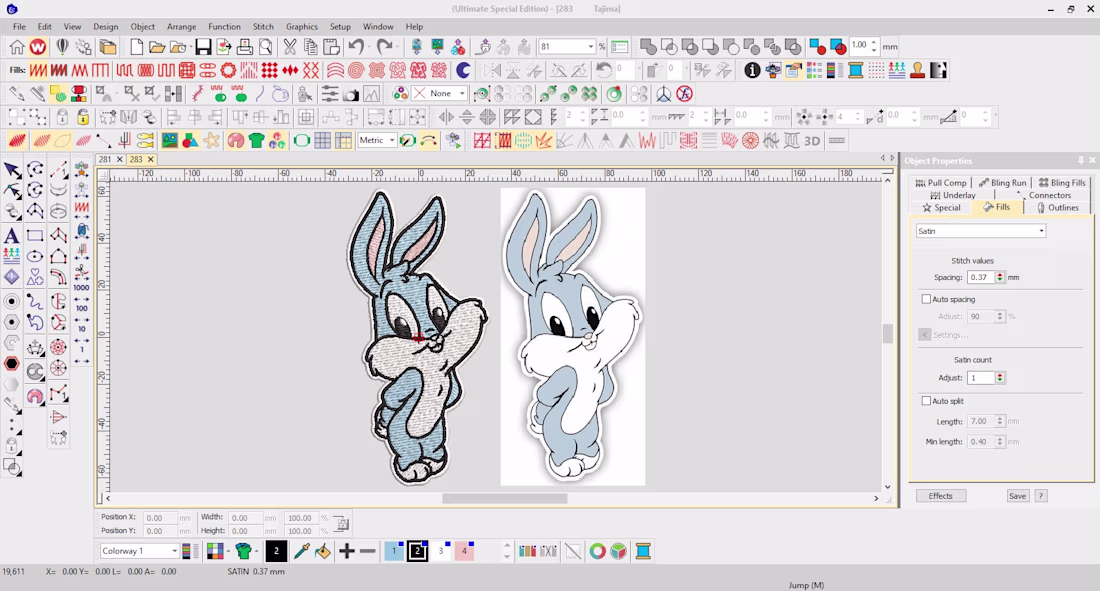Enable the Auto split checkbox
Image resolution: width=1100 pixels, height=591 pixels.
926,401
